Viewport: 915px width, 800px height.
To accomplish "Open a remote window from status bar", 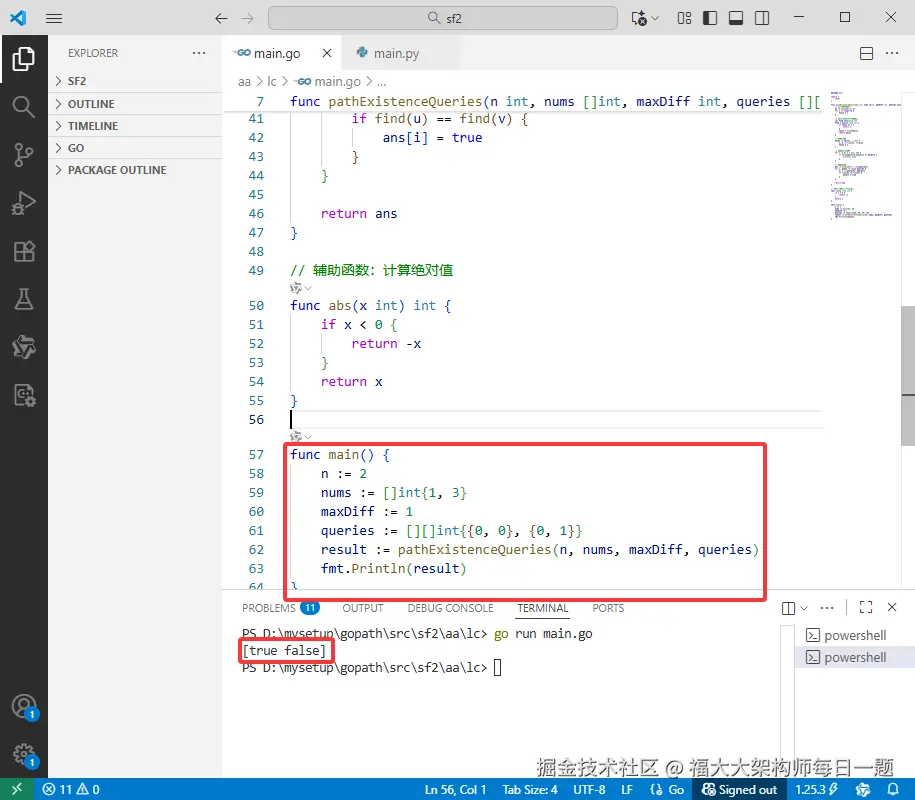I will [x=17, y=789].
